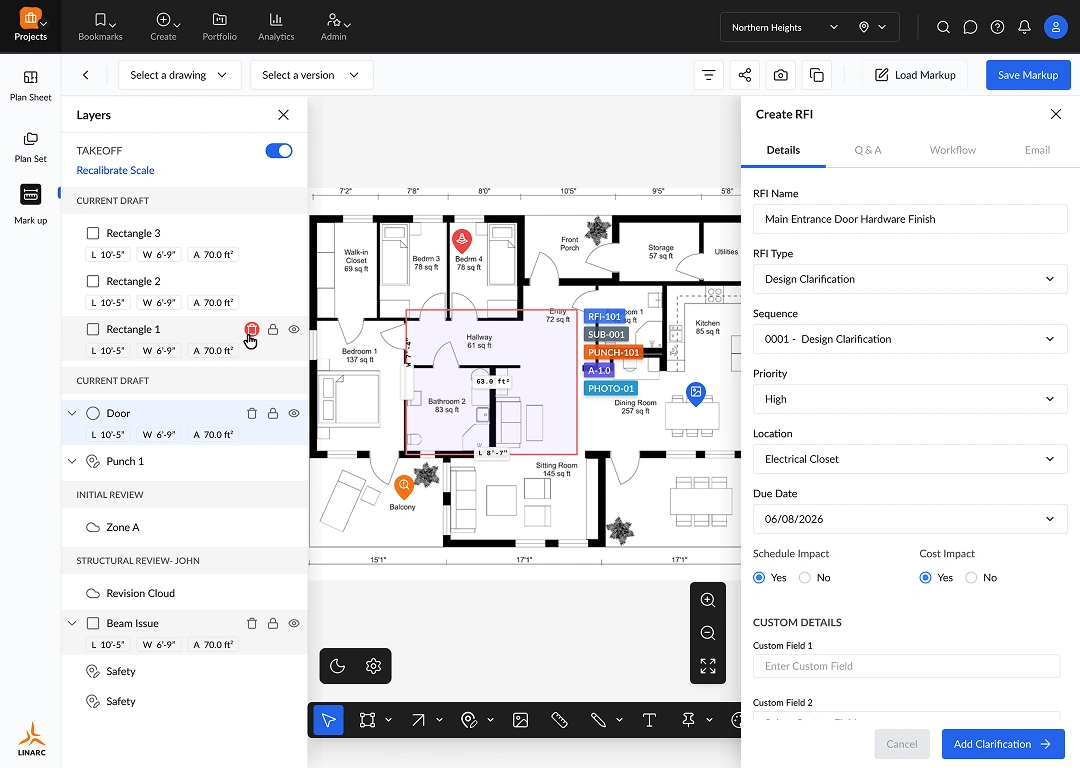Open the Plan Sheet sidebar item

click(x=30, y=85)
